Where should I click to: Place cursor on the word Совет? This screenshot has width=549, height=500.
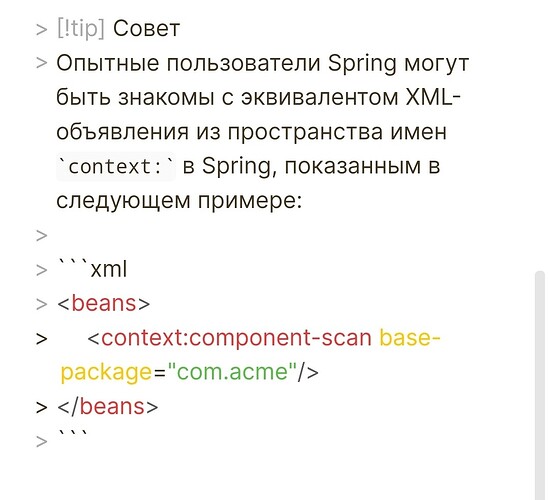146,28
